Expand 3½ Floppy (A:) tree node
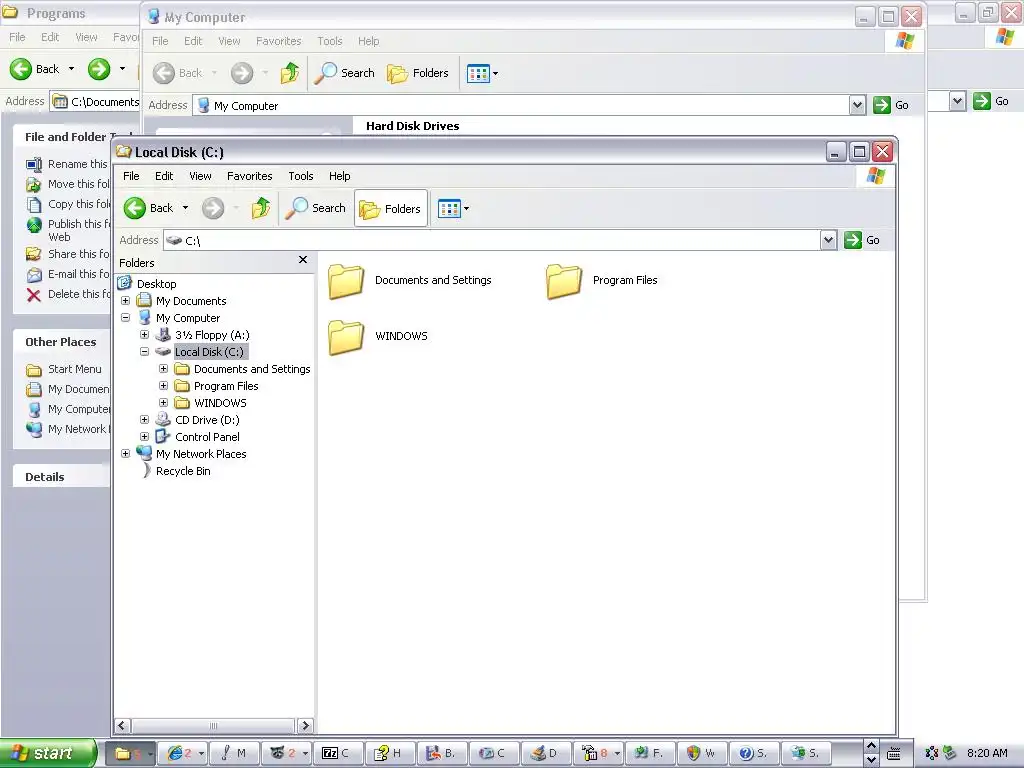Screen dimensions: 1024x768 click(x=144, y=335)
